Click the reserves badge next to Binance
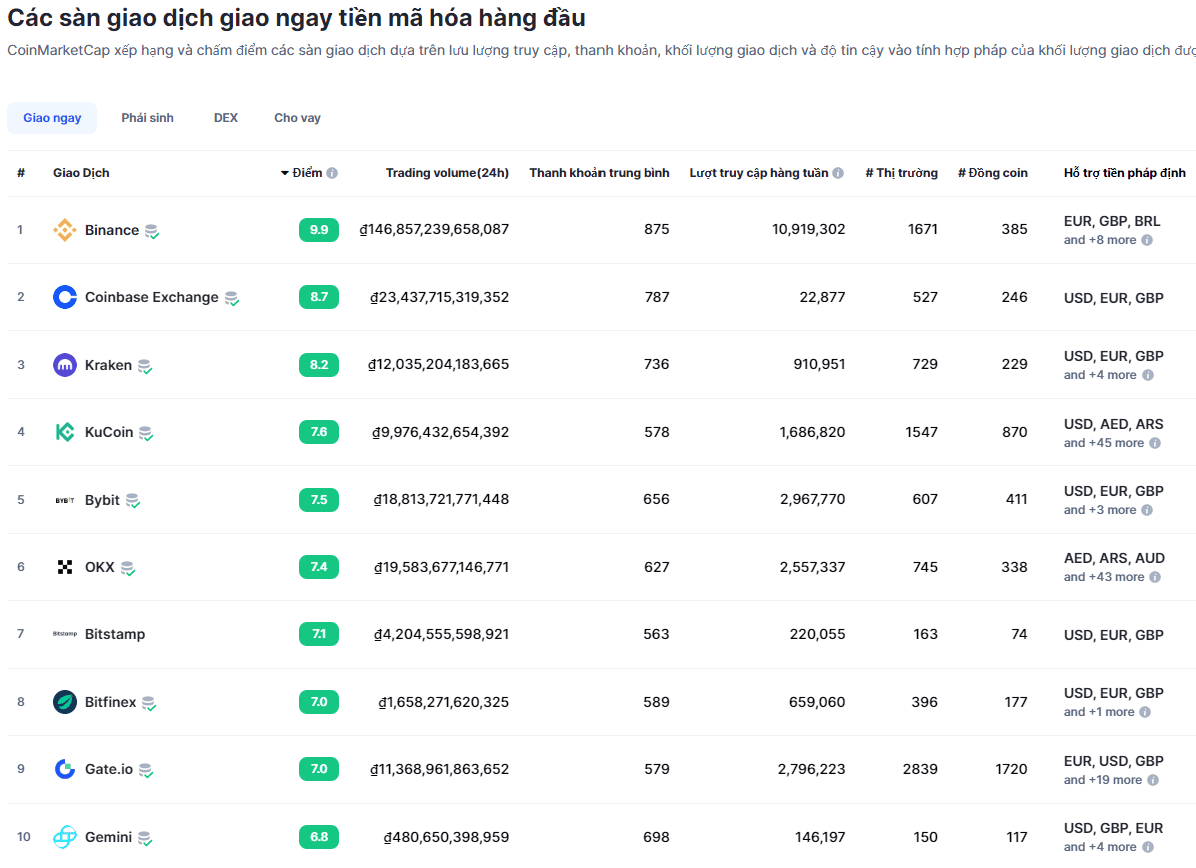 (x=152, y=231)
